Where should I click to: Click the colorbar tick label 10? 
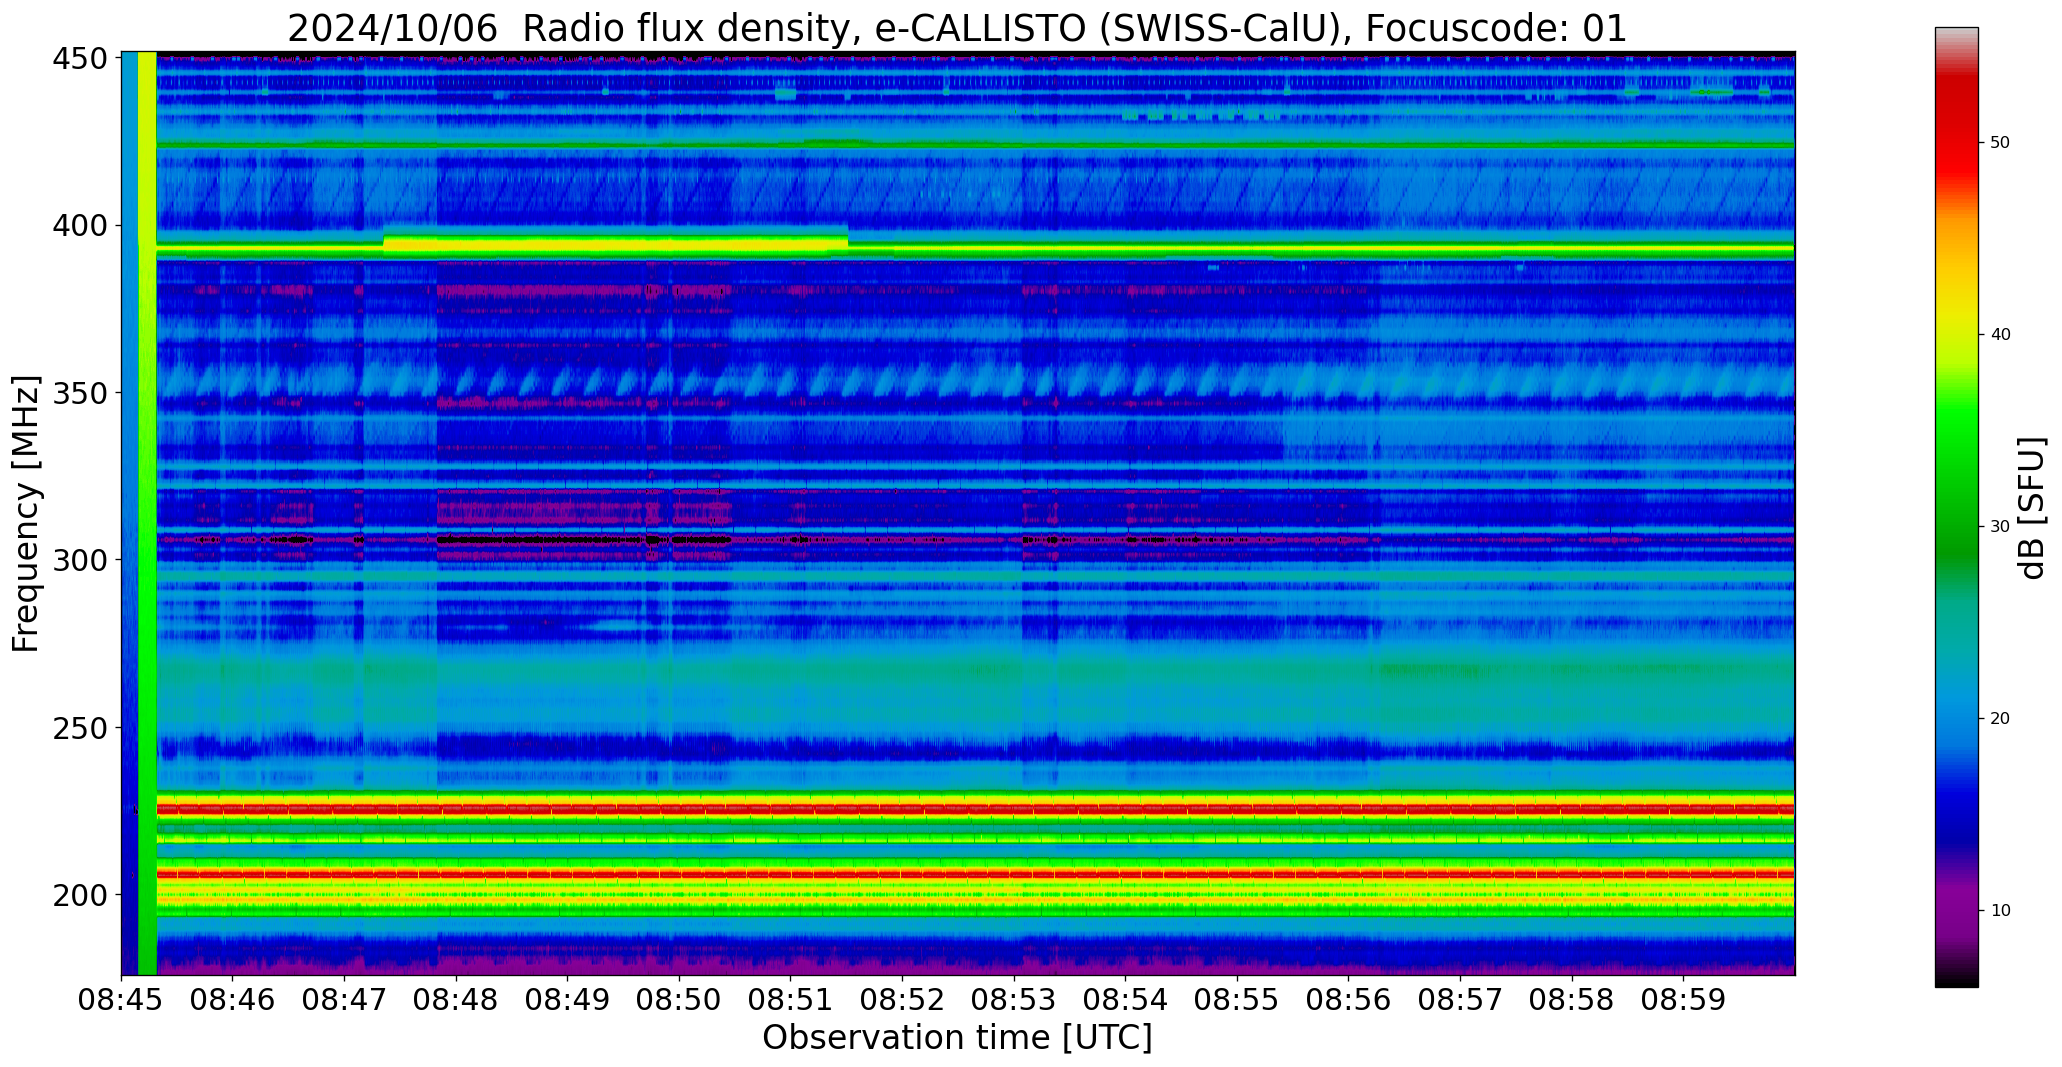(x=2000, y=911)
